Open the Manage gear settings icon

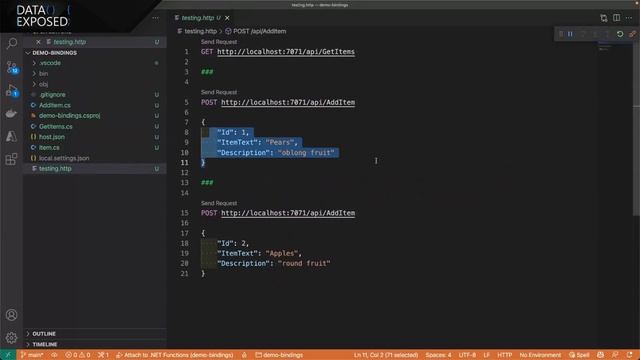click(11, 338)
